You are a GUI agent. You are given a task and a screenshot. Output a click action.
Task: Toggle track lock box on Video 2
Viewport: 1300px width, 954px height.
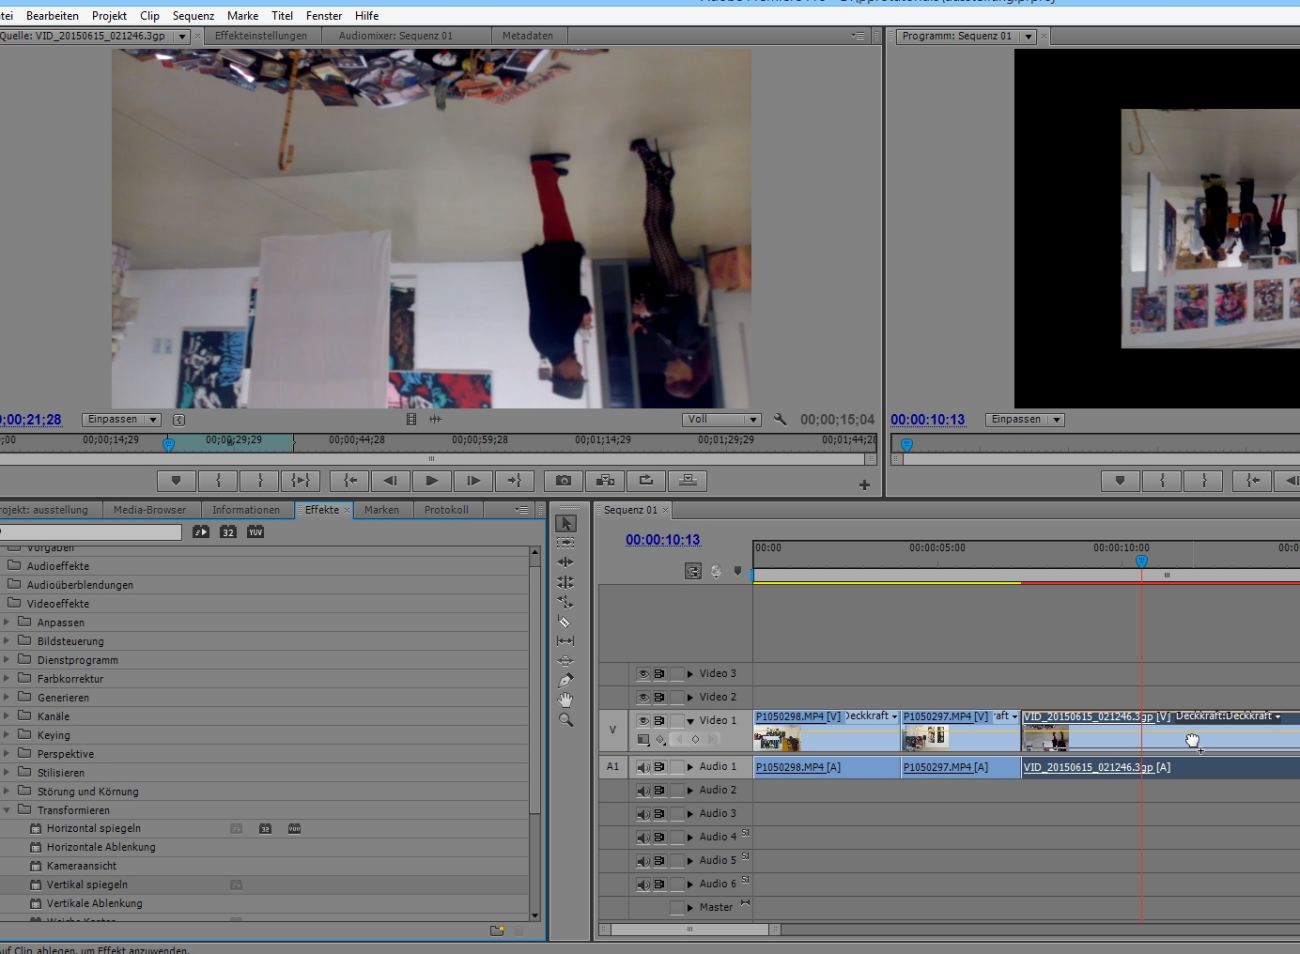677,697
